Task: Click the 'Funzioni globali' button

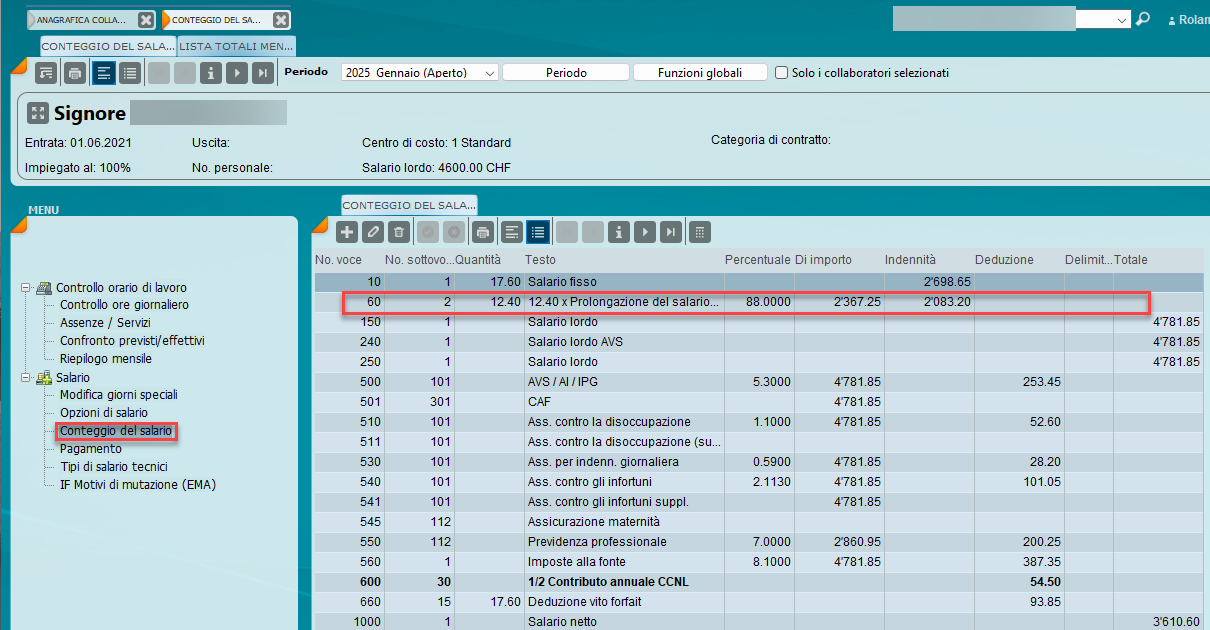Action: (699, 73)
